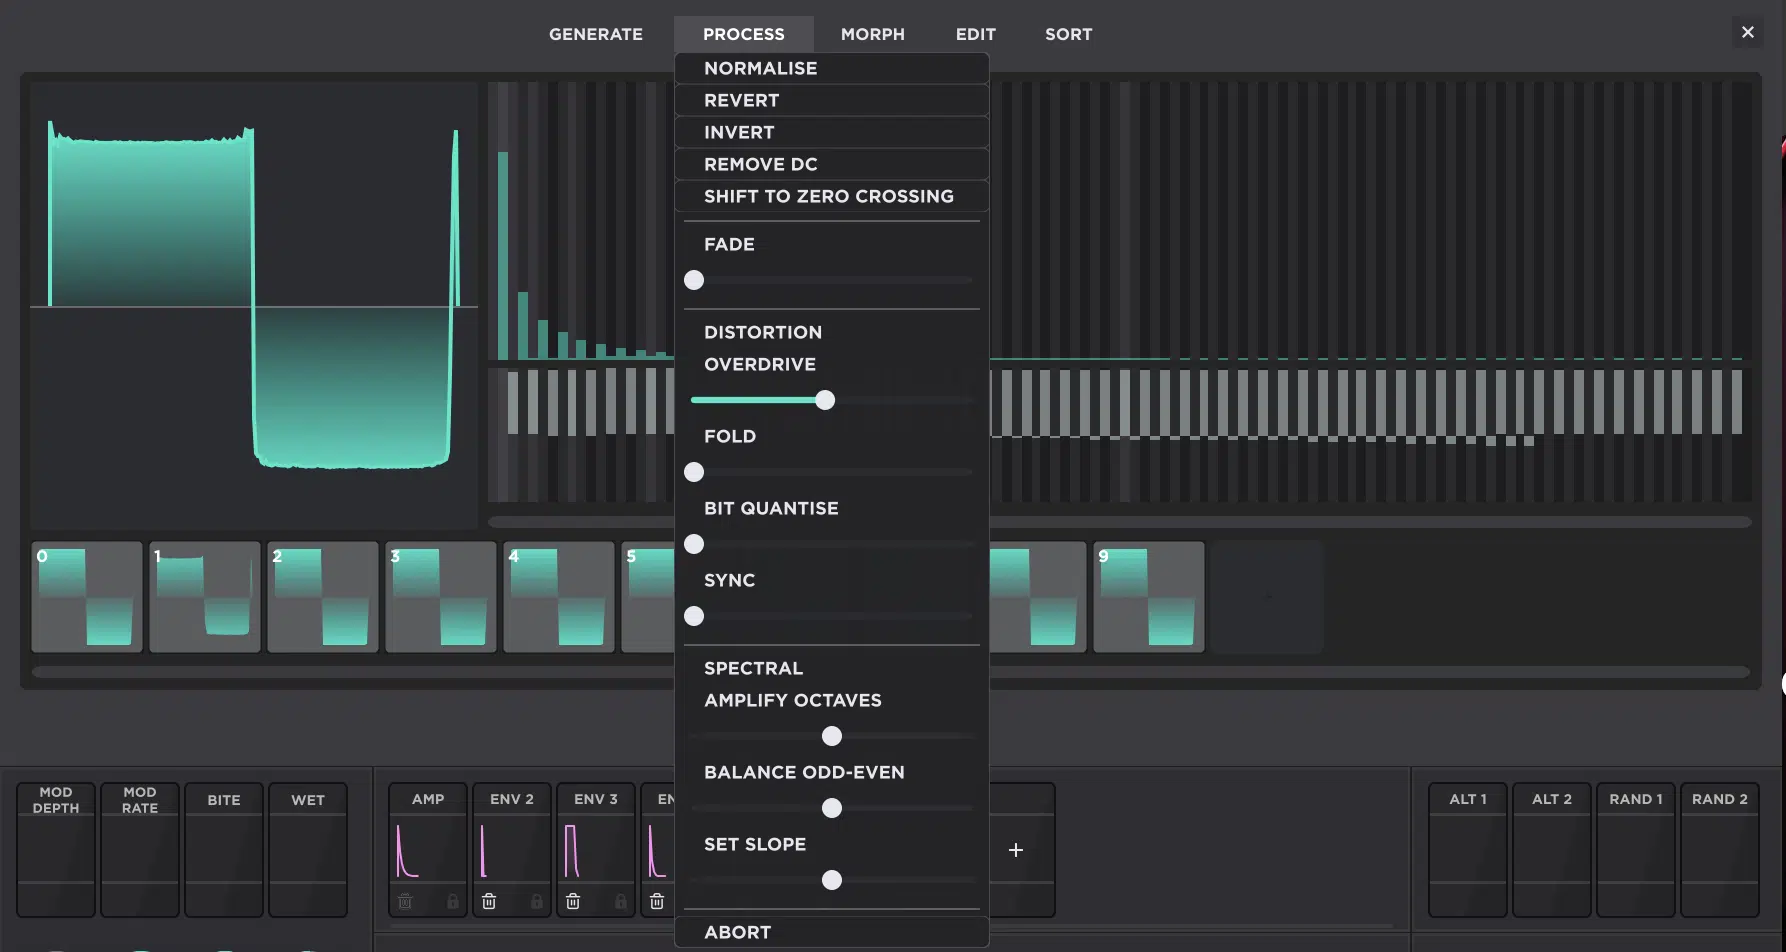The height and width of the screenshot is (952, 1786).
Task: Click the trash icon below ENV 3
Action: 573,901
